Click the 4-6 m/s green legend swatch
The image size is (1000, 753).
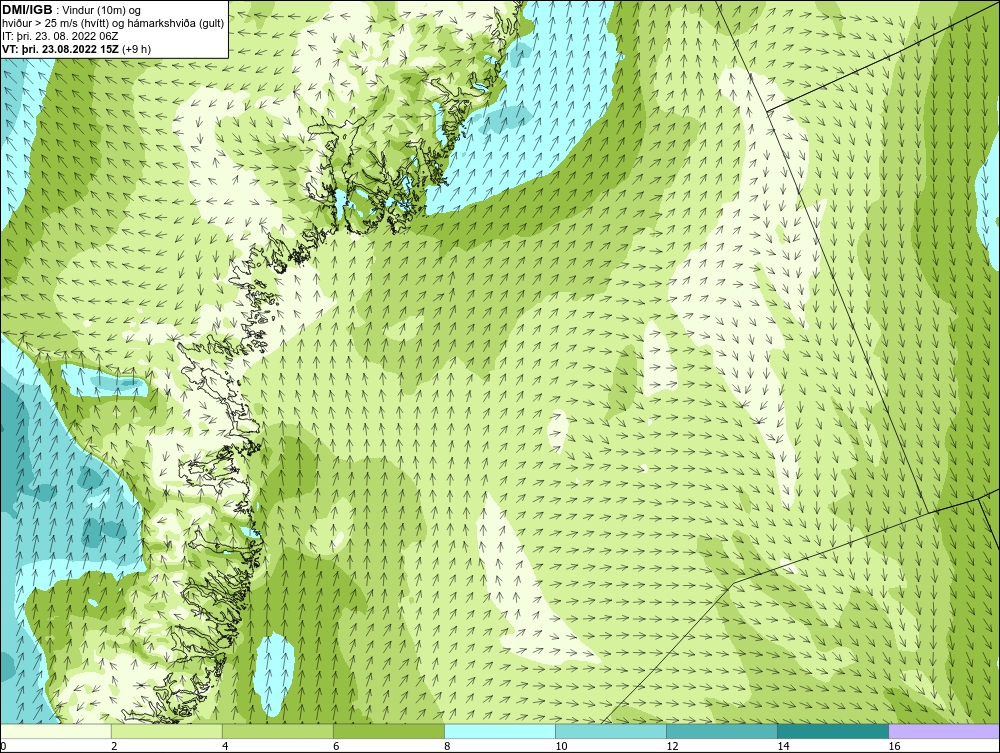tap(277, 731)
